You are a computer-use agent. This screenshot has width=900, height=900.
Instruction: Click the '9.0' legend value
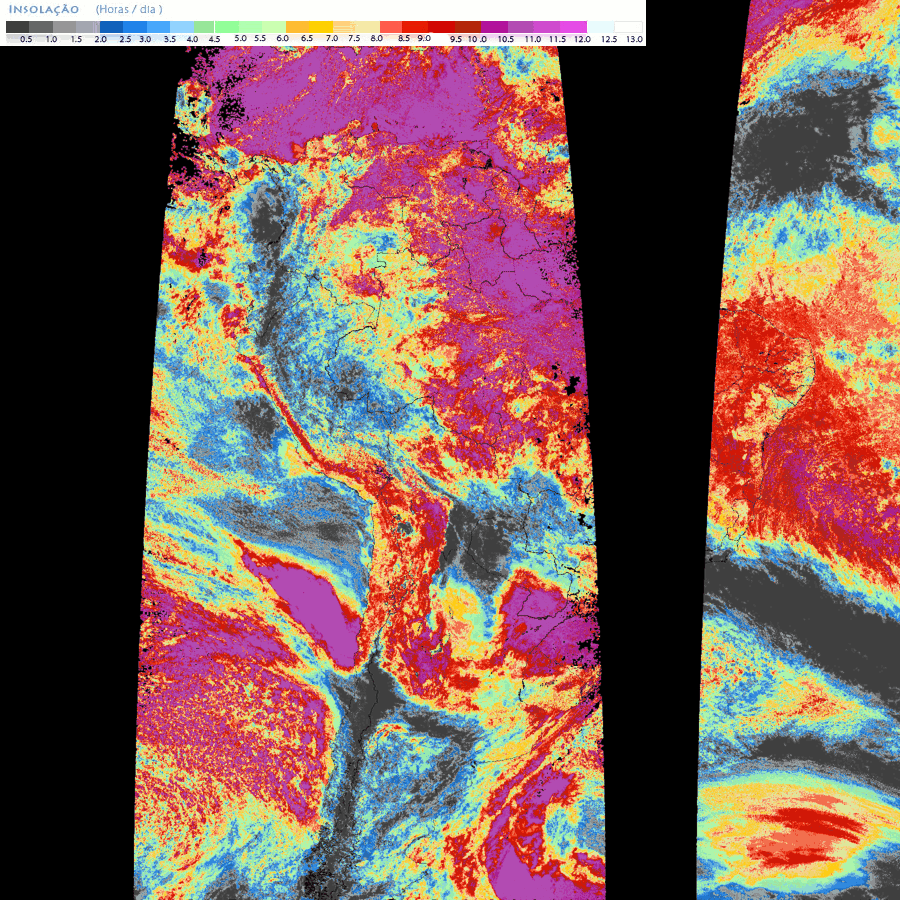tap(424, 38)
